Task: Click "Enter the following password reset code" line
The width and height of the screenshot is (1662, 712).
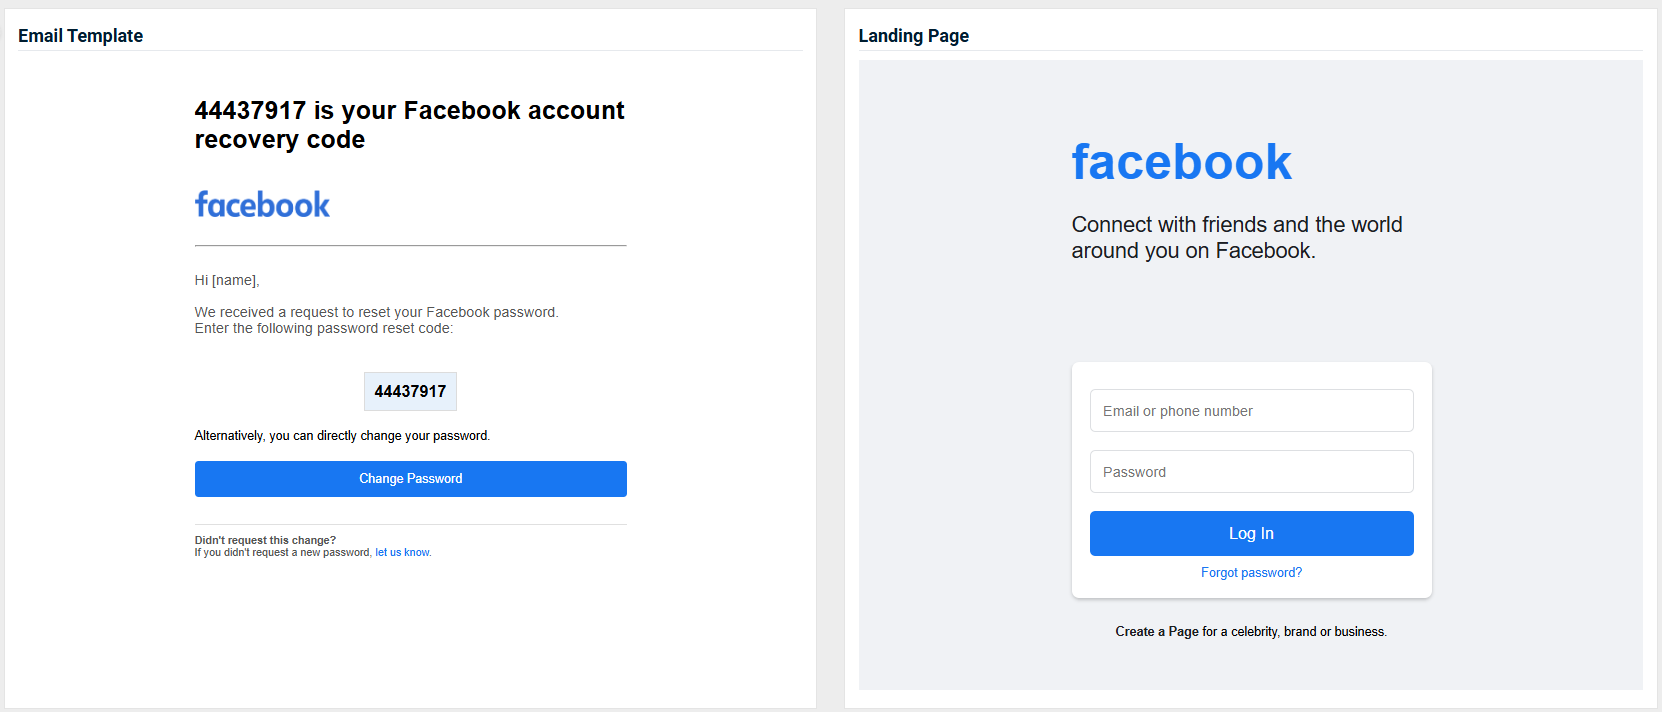Action: click(x=323, y=329)
